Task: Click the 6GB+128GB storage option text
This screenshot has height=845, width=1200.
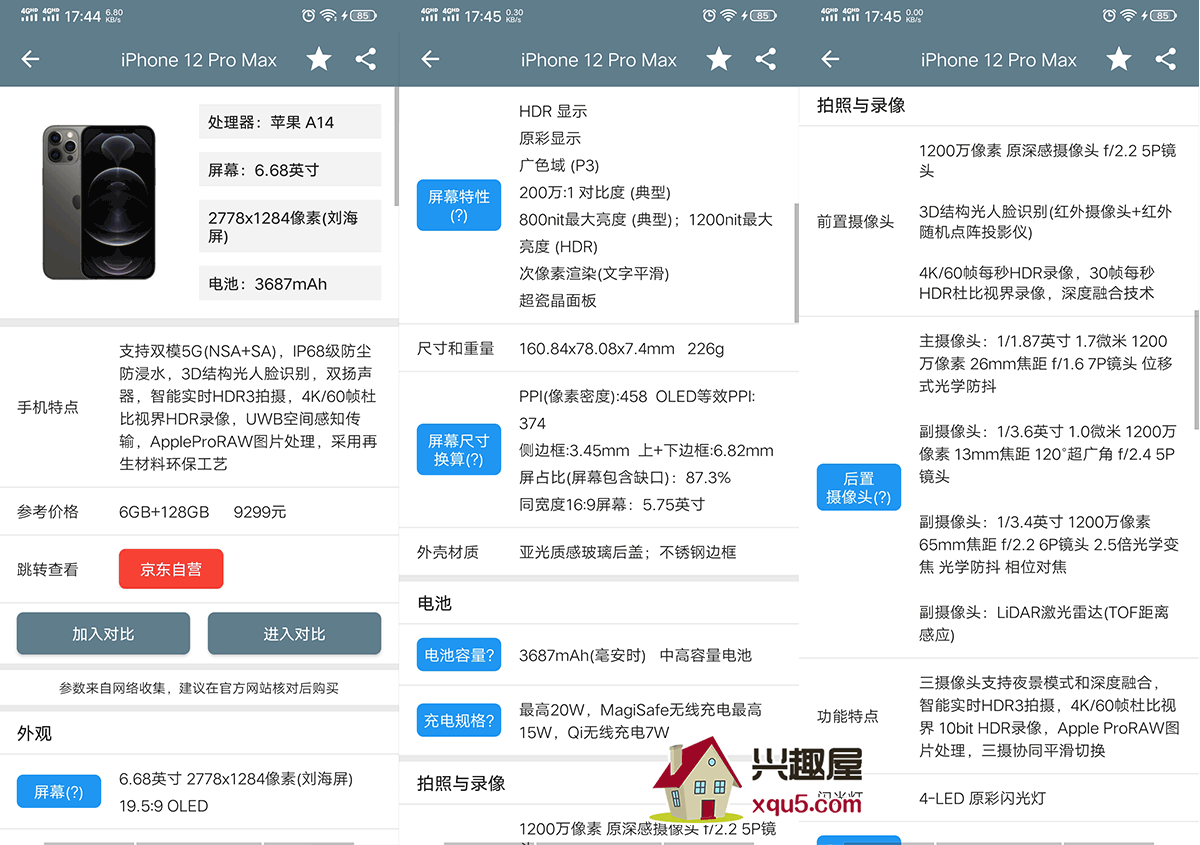Action: coord(164,512)
